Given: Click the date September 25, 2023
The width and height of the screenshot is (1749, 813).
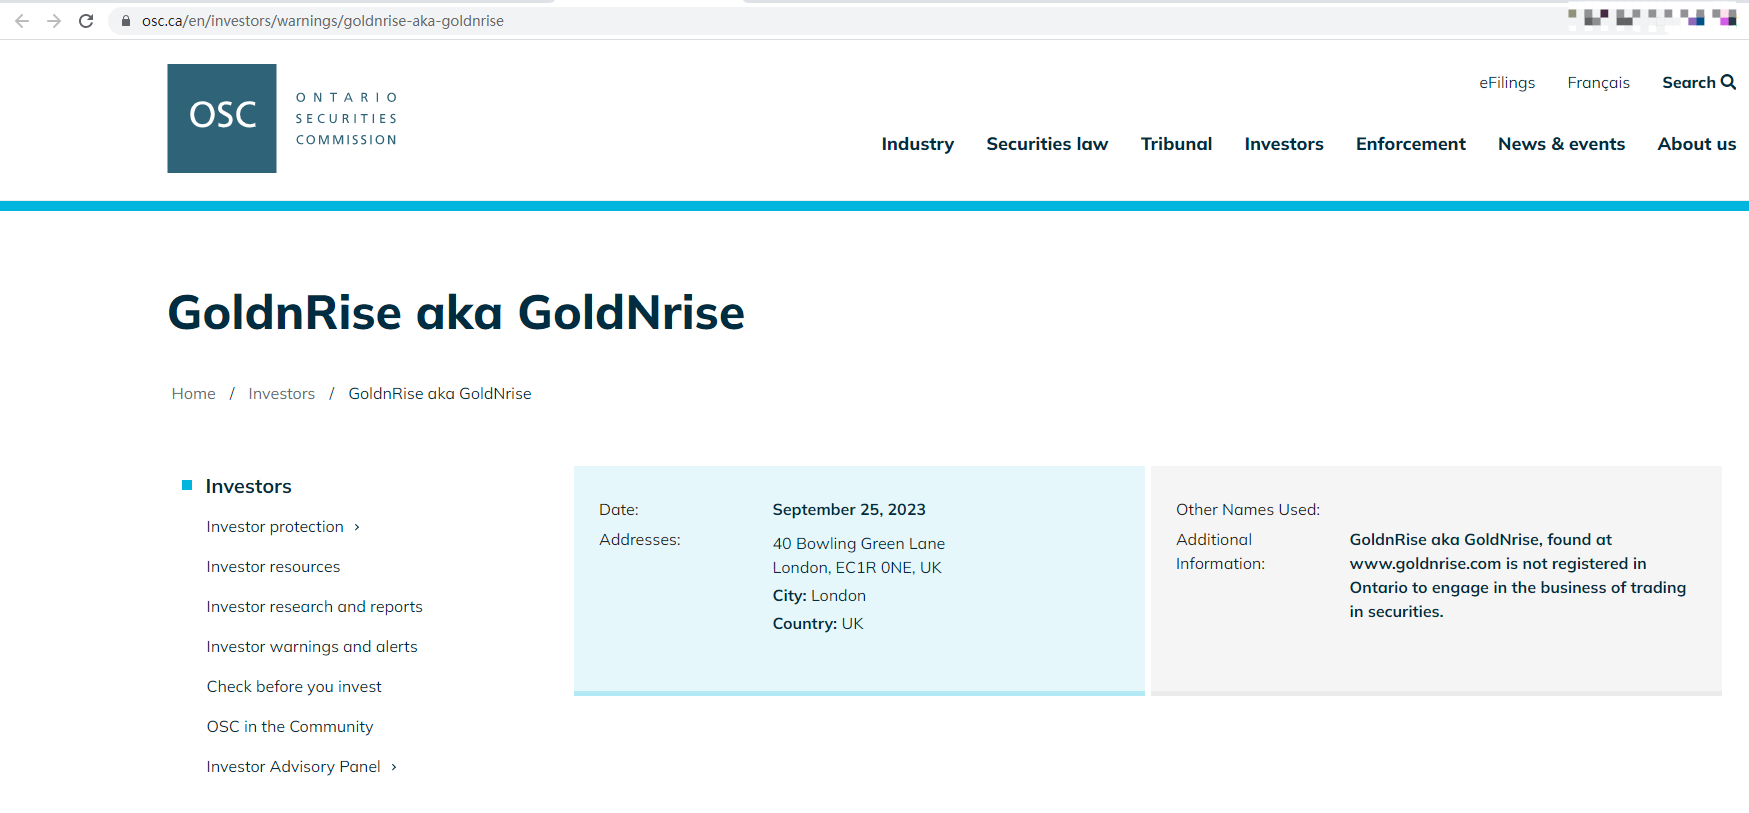Looking at the screenshot, I should 849,510.
